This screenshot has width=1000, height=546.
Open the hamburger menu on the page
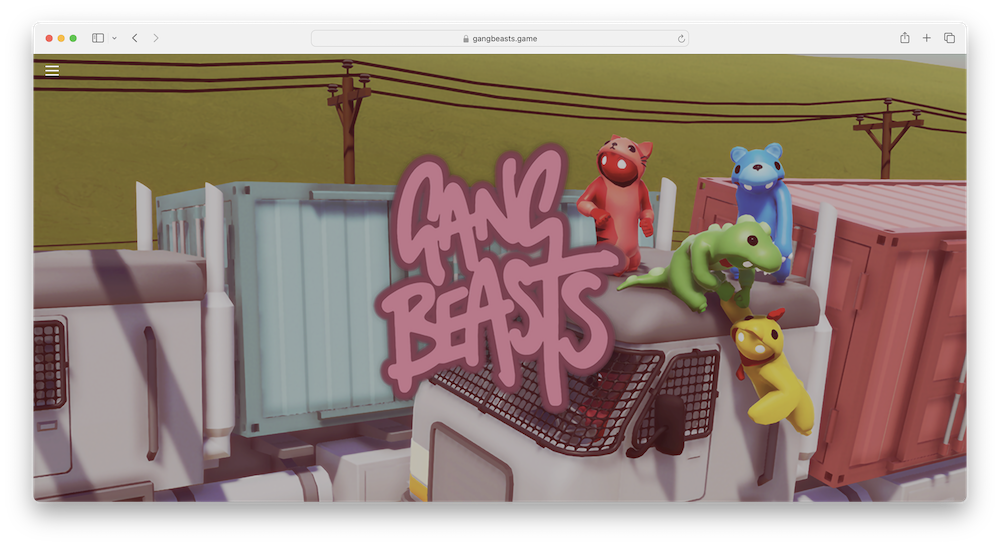pos(52,71)
